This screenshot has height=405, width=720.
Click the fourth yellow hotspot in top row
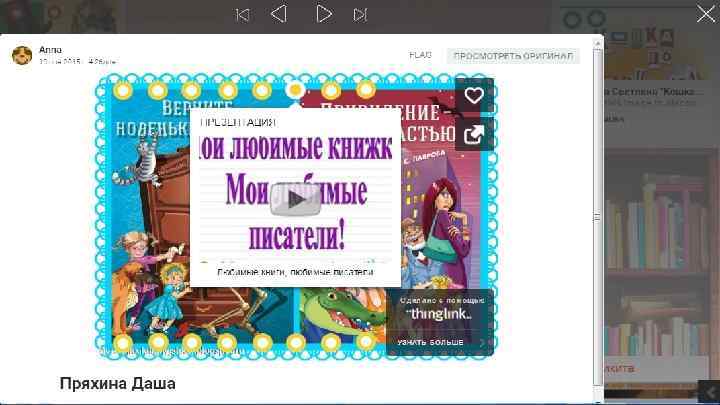(228, 90)
